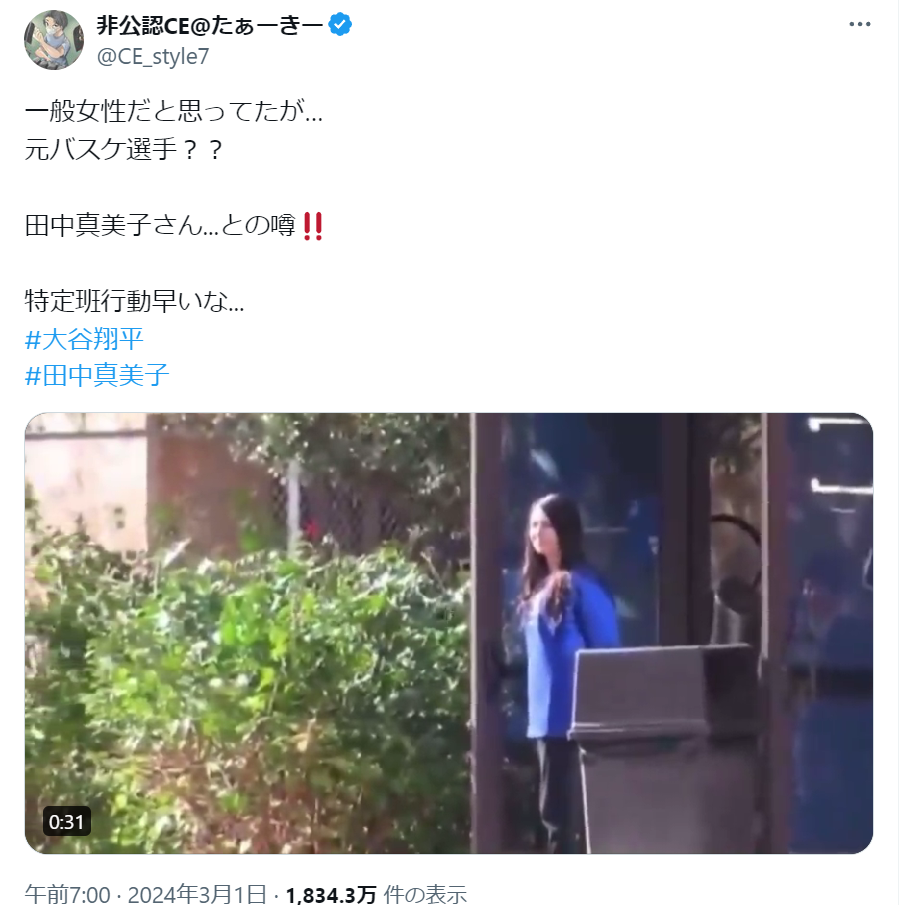
Task: Click the display name 非公認CE@たぁーきー
Action: point(210,26)
